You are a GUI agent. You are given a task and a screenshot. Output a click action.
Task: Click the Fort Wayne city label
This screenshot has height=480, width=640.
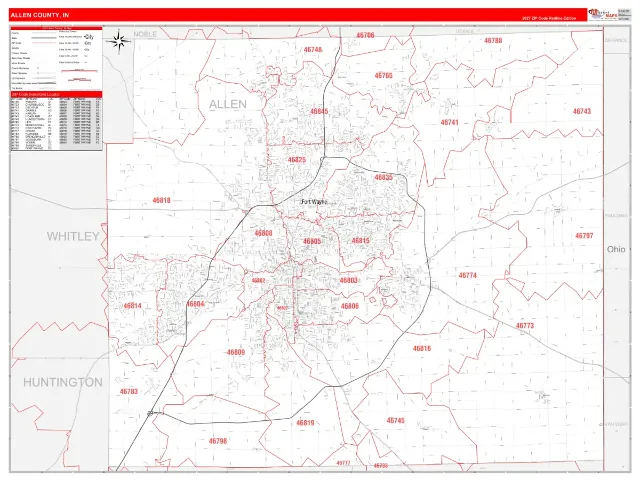[314, 202]
